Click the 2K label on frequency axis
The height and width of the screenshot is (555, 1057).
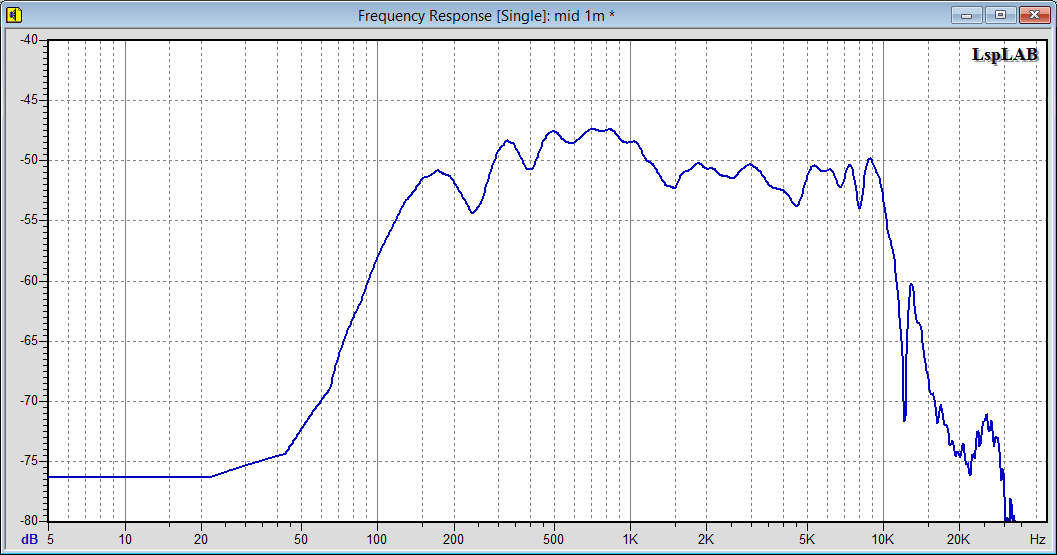pos(706,539)
